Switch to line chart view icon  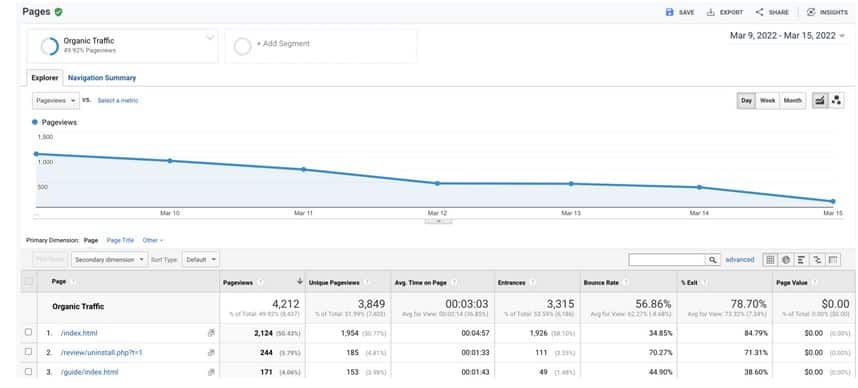coord(820,101)
